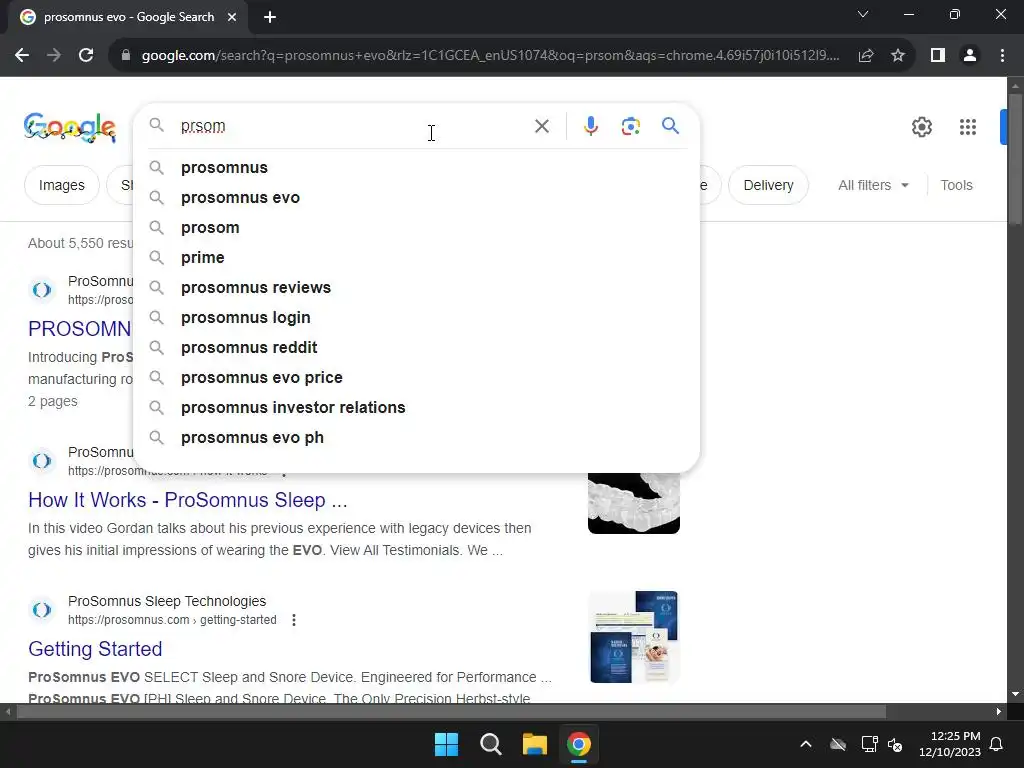
Task: Pick 'prosomnus login' suggestion
Action: coord(417,318)
